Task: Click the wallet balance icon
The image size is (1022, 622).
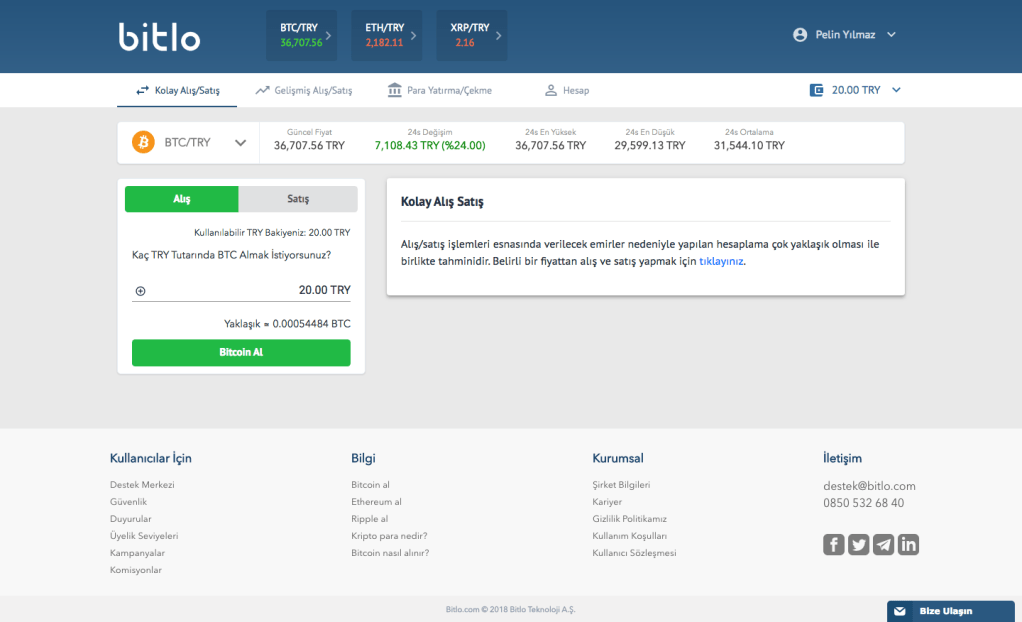Action: 817,90
